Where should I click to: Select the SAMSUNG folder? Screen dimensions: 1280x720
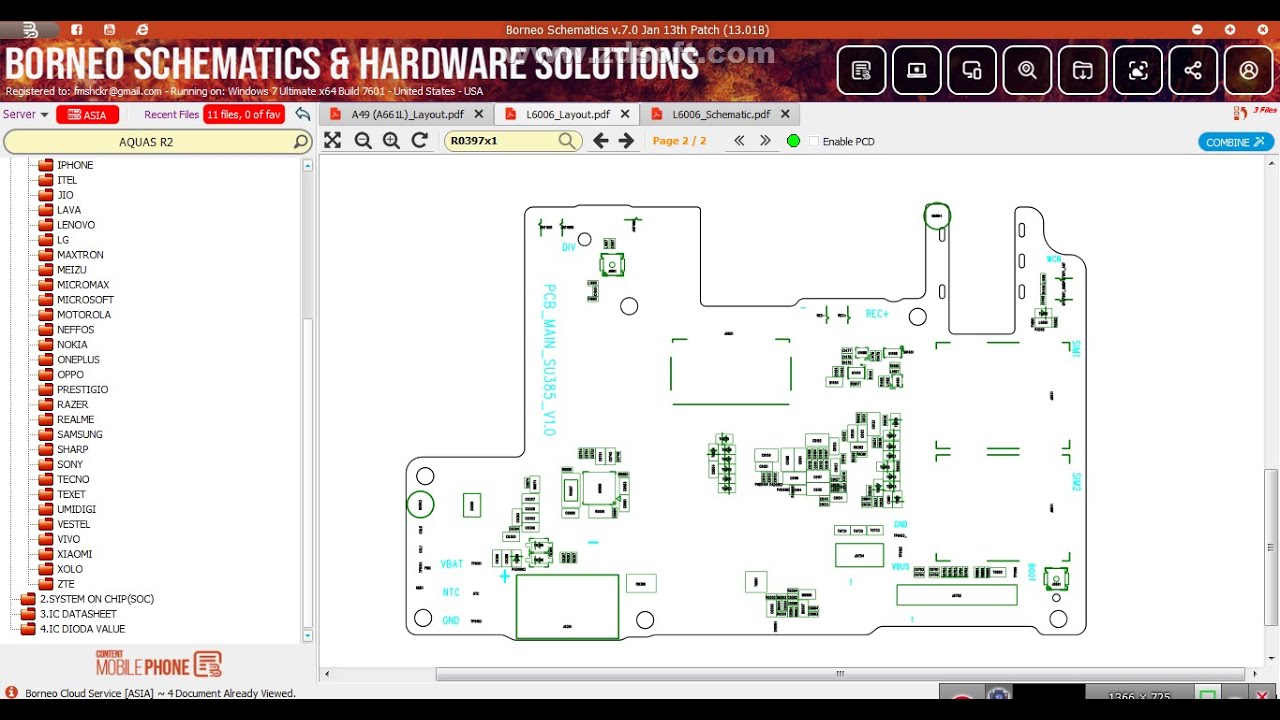80,435
